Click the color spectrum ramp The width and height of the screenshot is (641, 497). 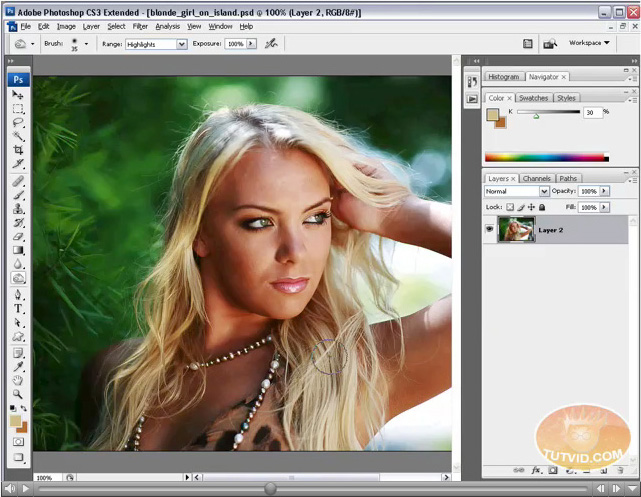coord(547,157)
